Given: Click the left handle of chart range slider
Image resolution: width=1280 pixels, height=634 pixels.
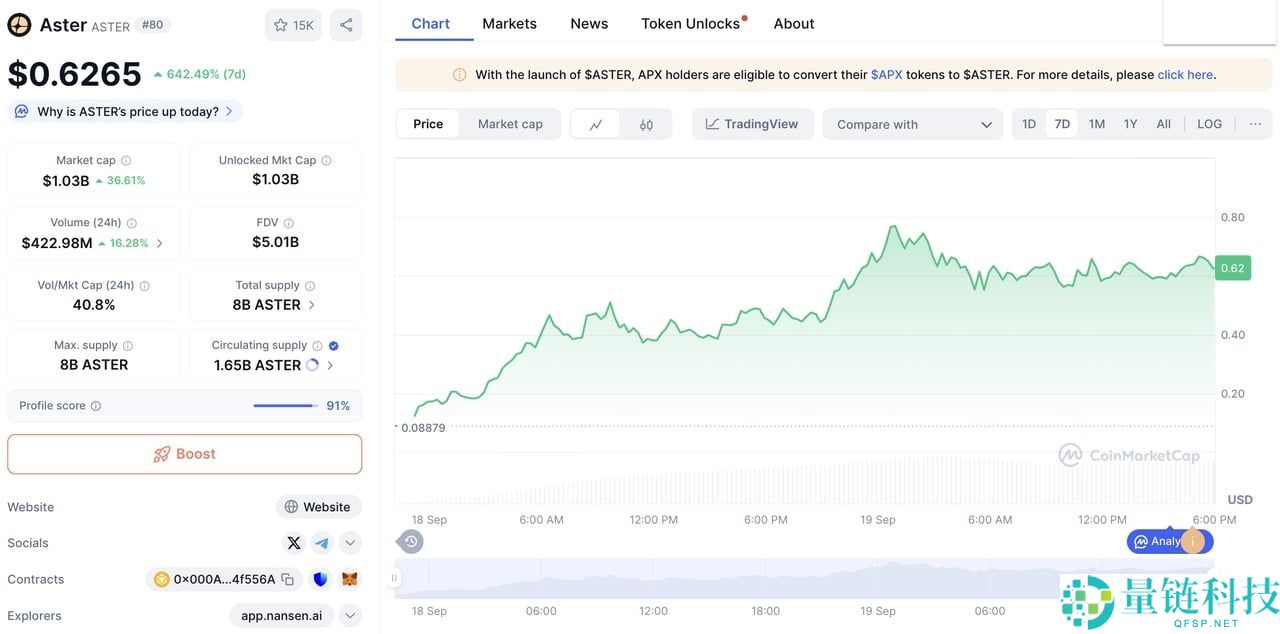Looking at the screenshot, I should point(395,578).
